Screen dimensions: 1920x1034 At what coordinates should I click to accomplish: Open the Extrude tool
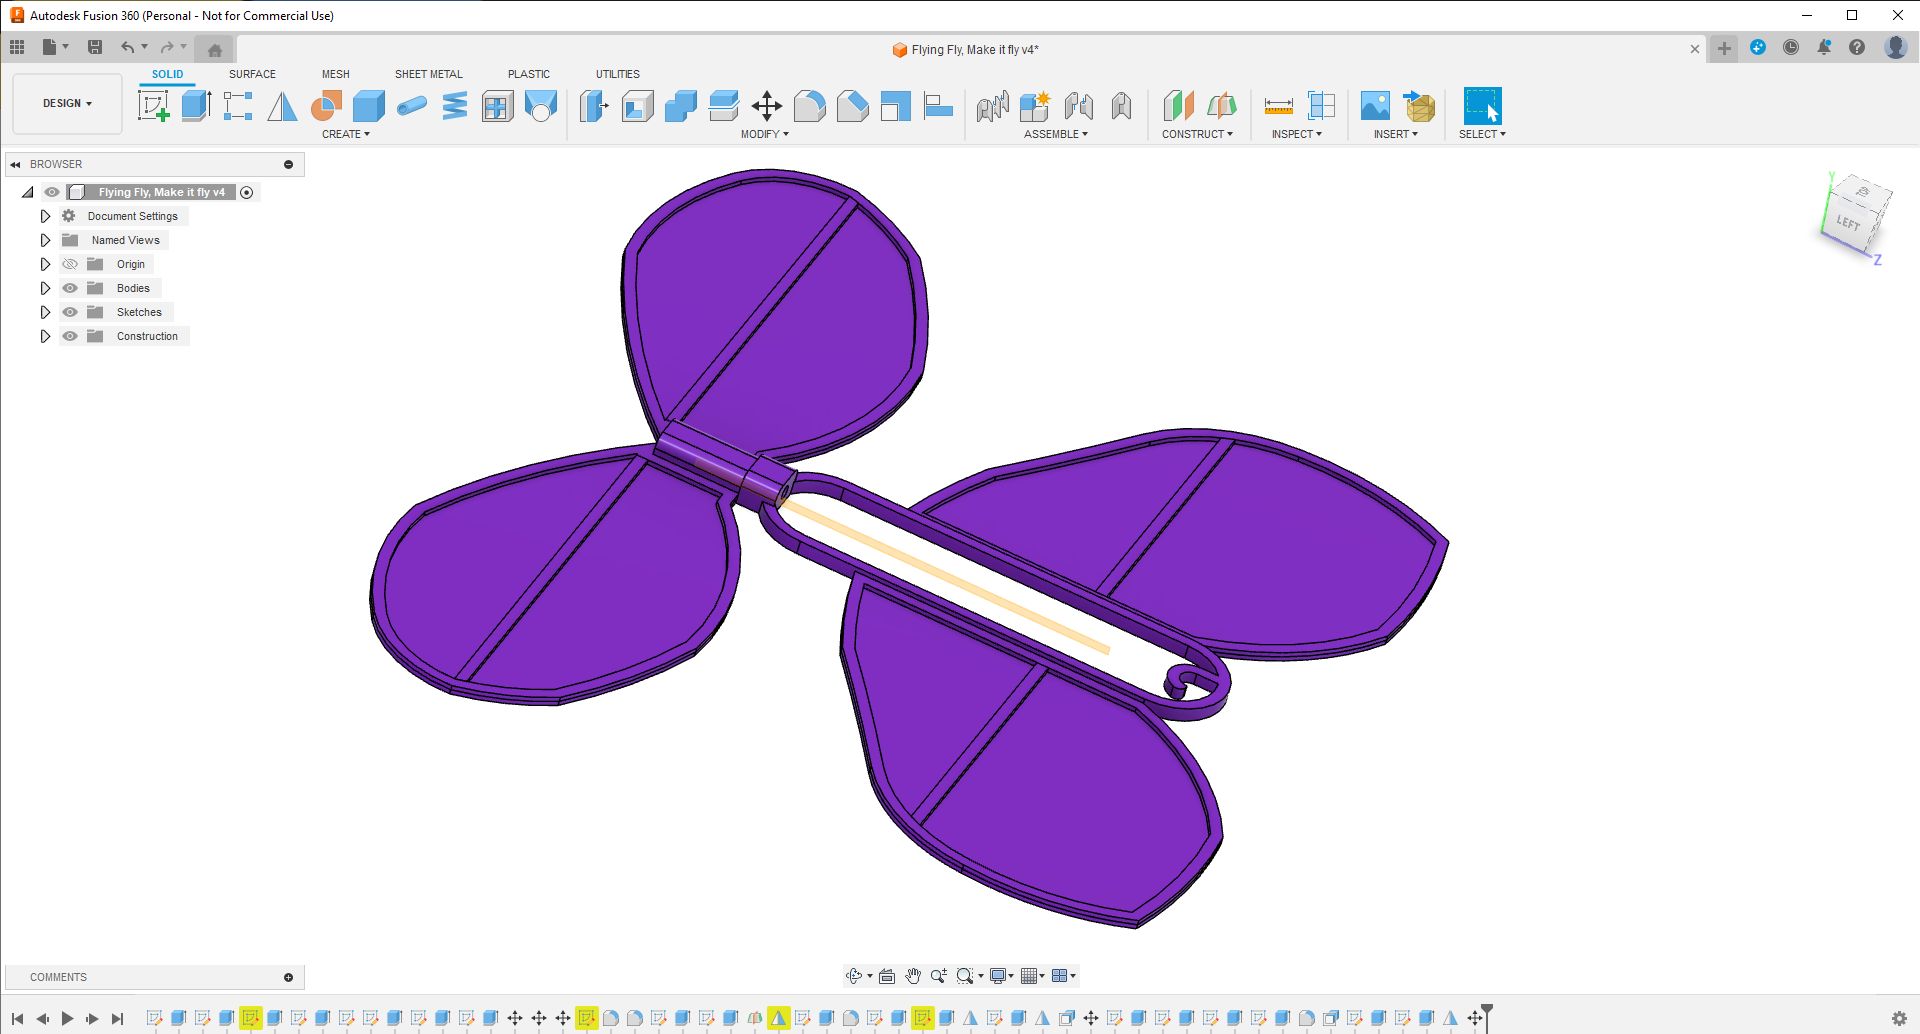click(x=194, y=106)
